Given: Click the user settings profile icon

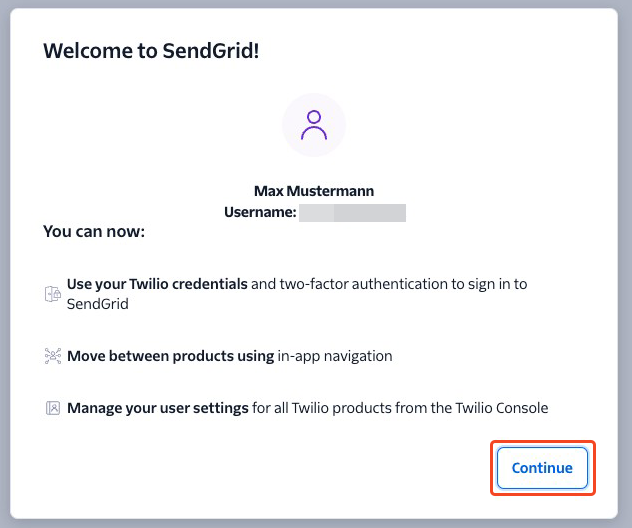Looking at the screenshot, I should [53, 408].
